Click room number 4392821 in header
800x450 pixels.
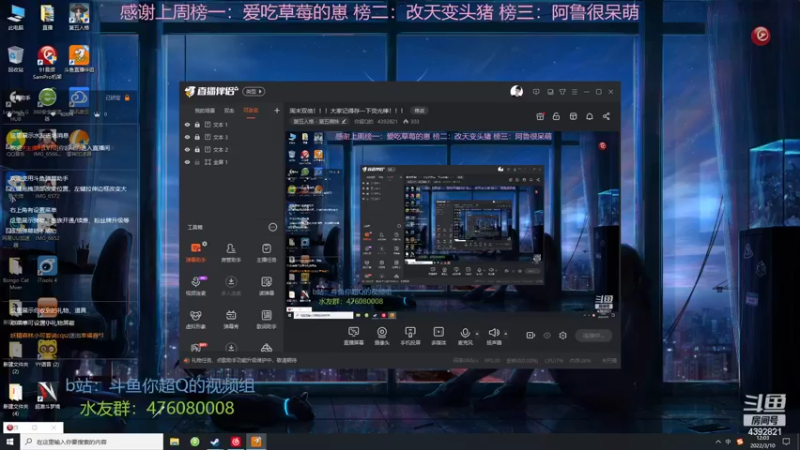pos(387,121)
